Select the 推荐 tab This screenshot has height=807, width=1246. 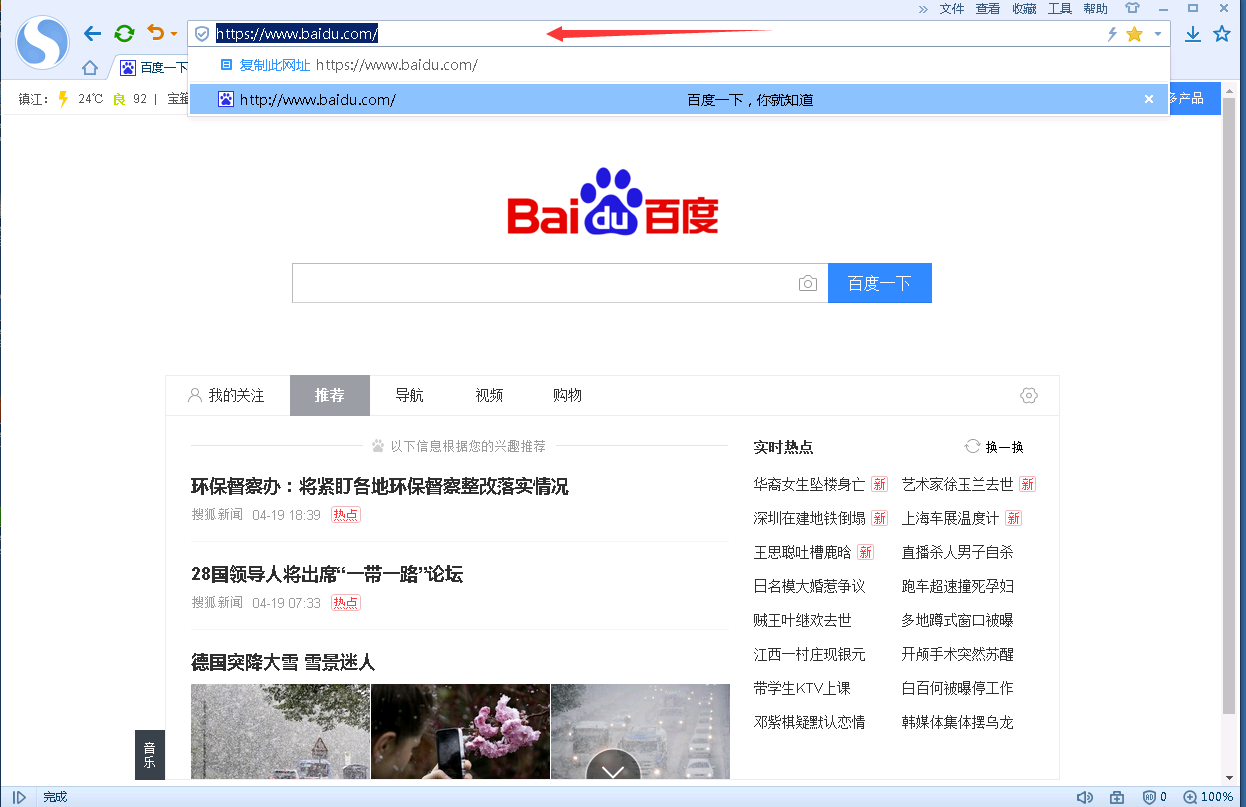pos(330,396)
